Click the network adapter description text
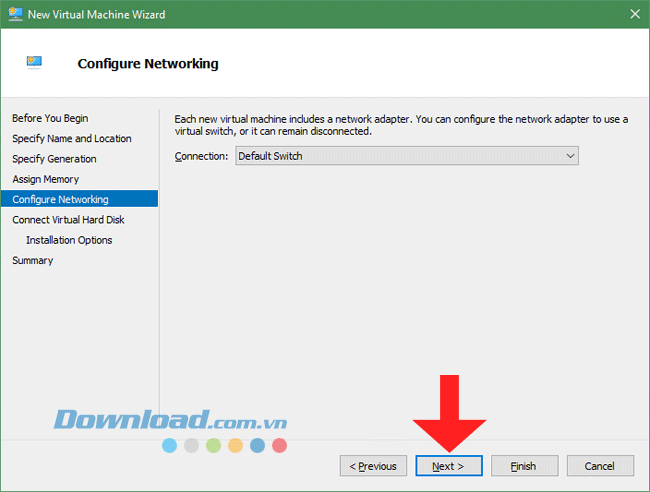650x492 pixels. pos(401,125)
